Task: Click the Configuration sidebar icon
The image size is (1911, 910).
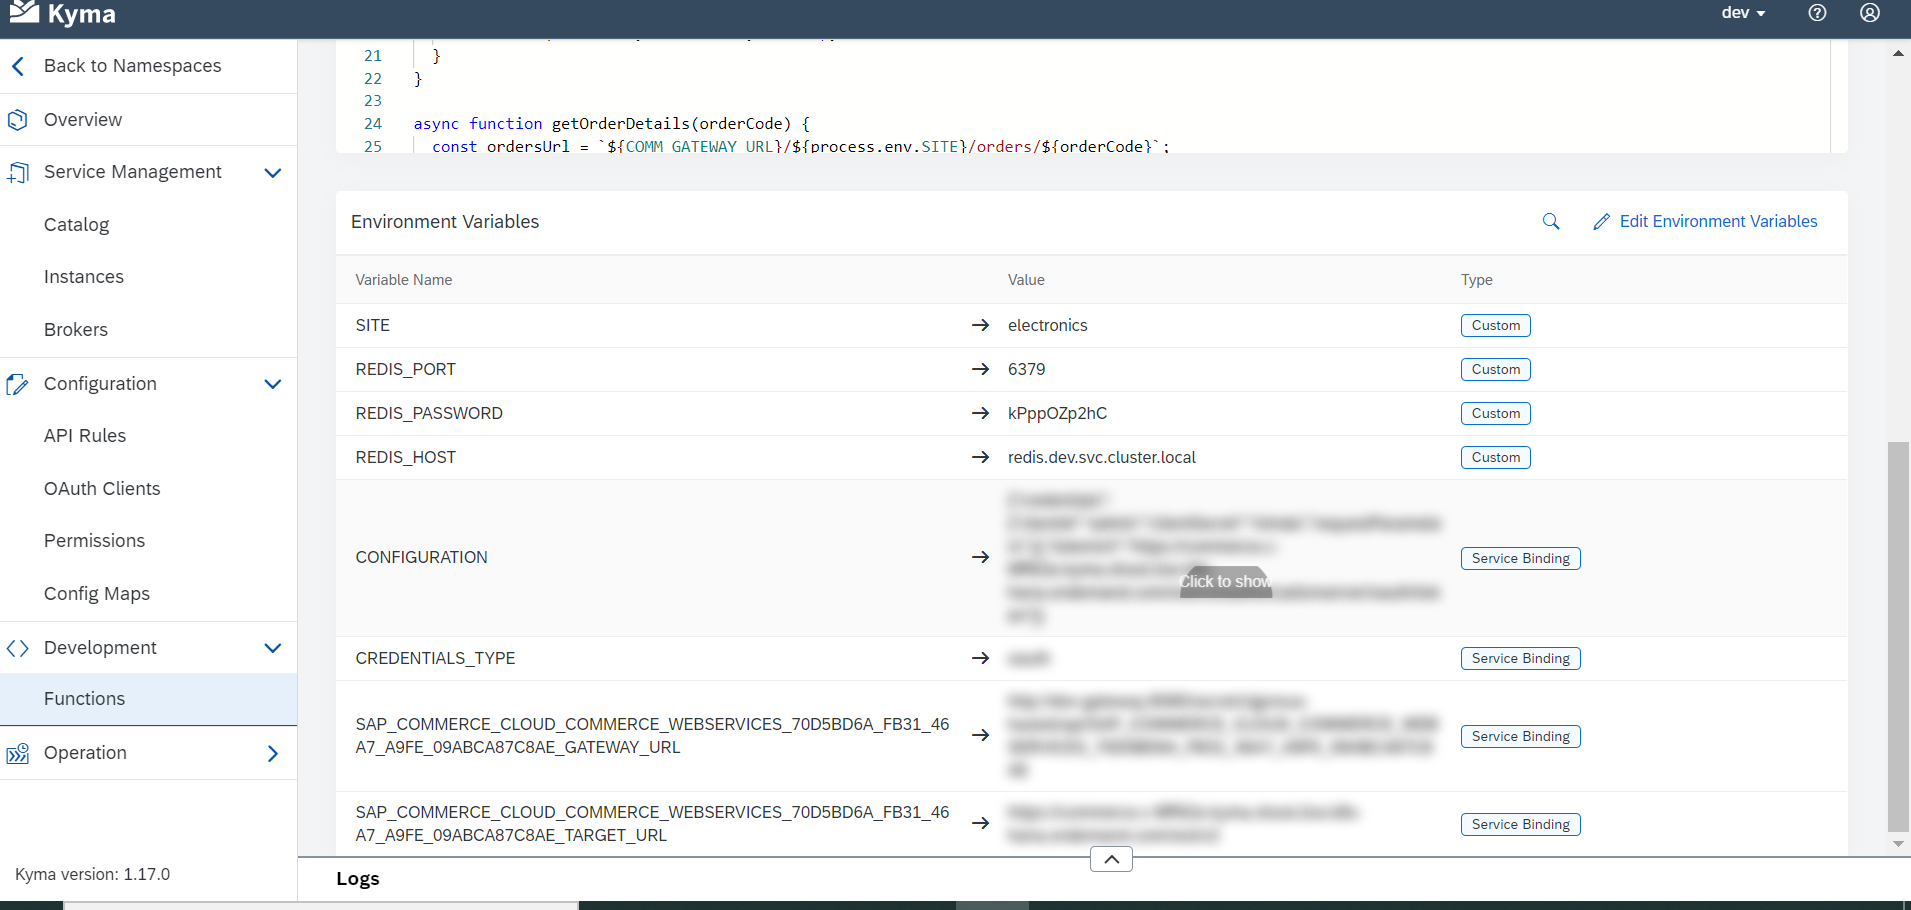Action: pos(17,383)
